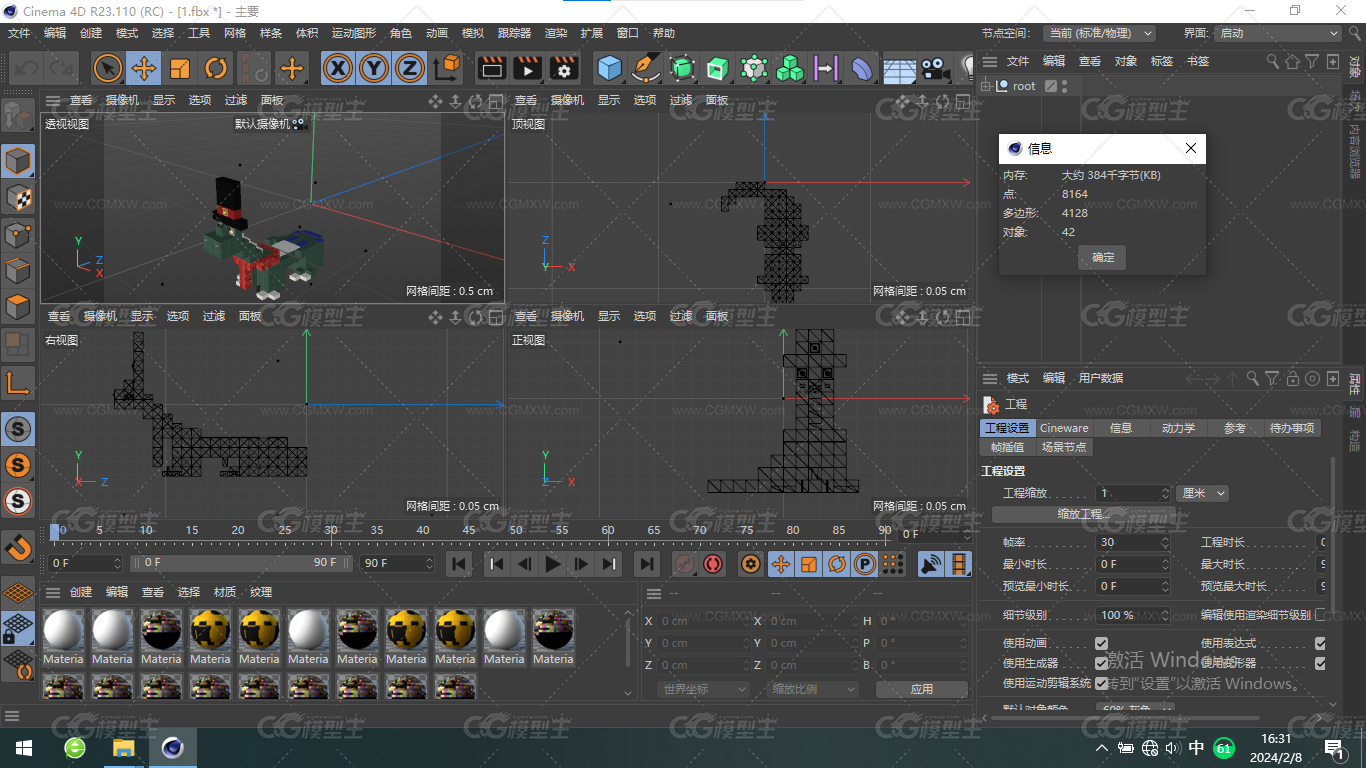Screen dimensions: 1366x768
Task: Switch the coordinate system icon
Action: 447,68
